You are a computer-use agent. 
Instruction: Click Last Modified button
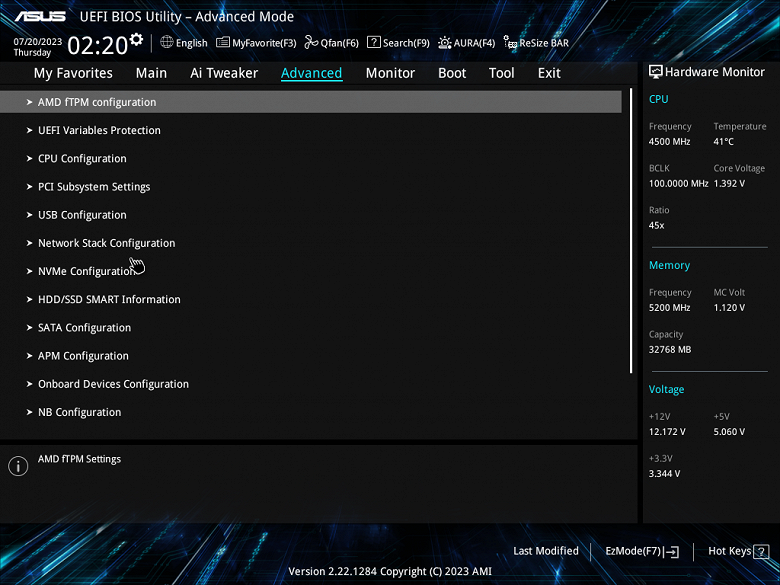[546, 551]
